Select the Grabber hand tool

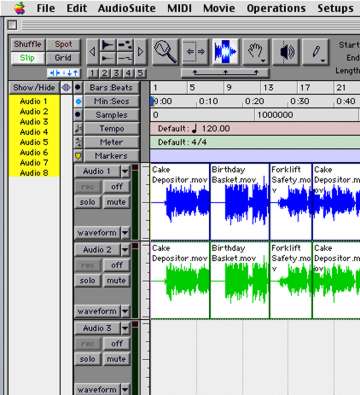pyautogui.click(x=256, y=52)
